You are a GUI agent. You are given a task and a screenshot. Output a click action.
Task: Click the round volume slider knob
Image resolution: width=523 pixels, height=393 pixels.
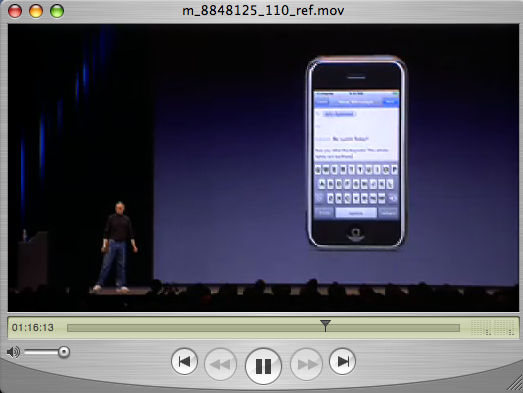click(64, 352)
